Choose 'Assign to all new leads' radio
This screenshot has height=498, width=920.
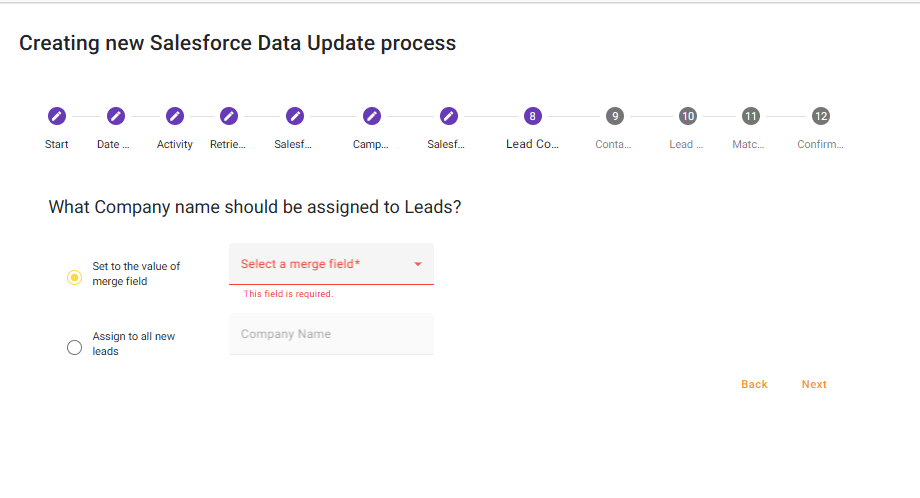click(74, 347)
